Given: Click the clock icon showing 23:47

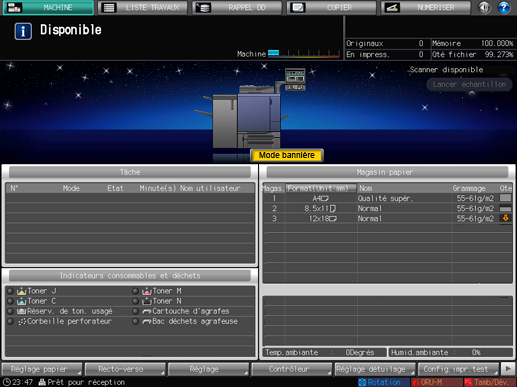Looking at the screenshot, I should pyautogui.click(x=7, y=382).
